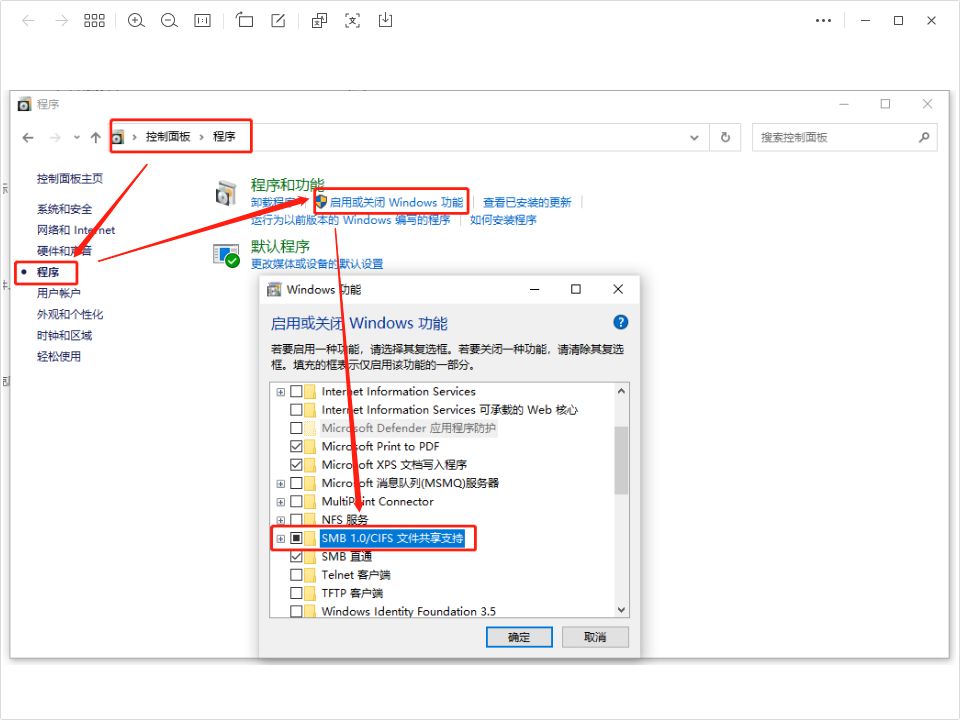Image resolution: width=960 pixels, height=720 pixels.
Task: Edit the image with the pencil icon
Action: 278,21
